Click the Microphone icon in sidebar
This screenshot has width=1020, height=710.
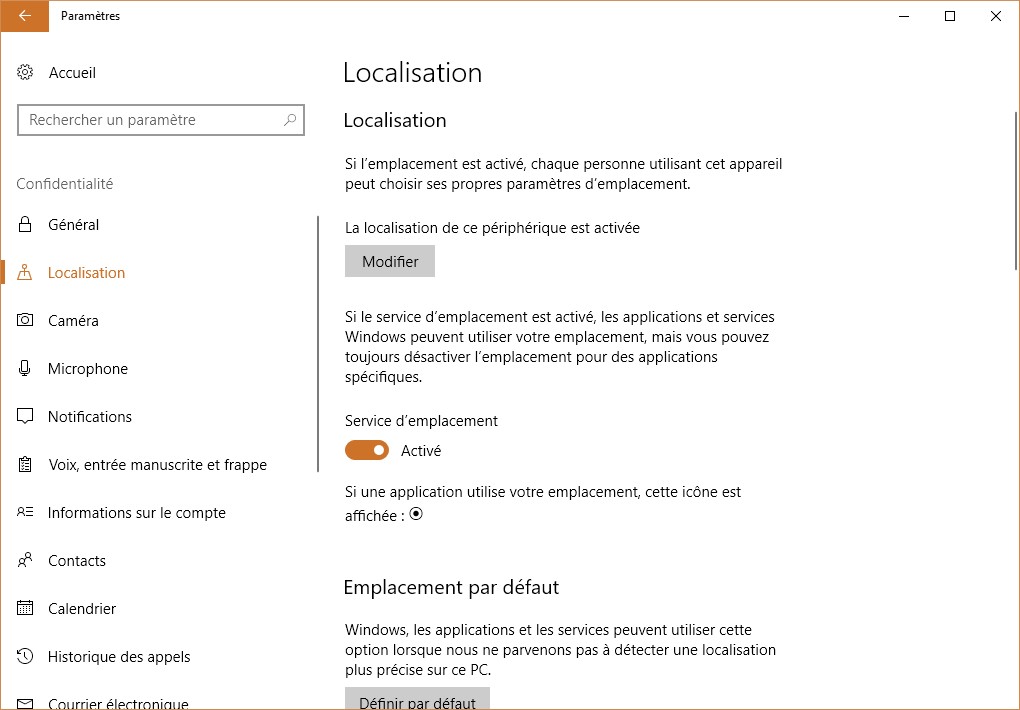[26, 369]
